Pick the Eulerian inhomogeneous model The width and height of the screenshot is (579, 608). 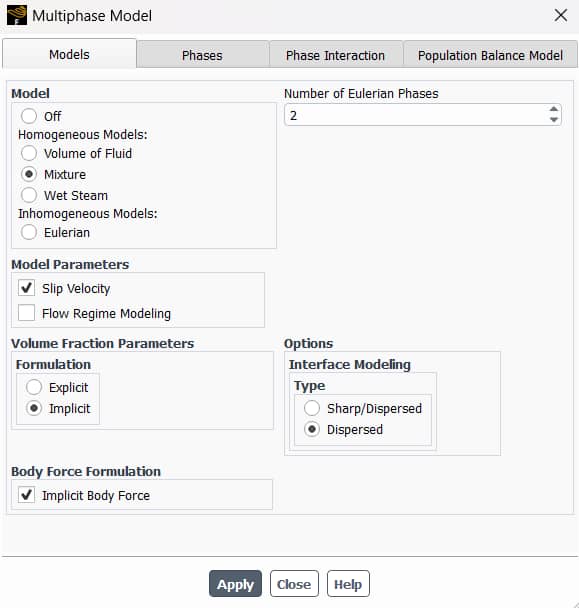[29, 232]
